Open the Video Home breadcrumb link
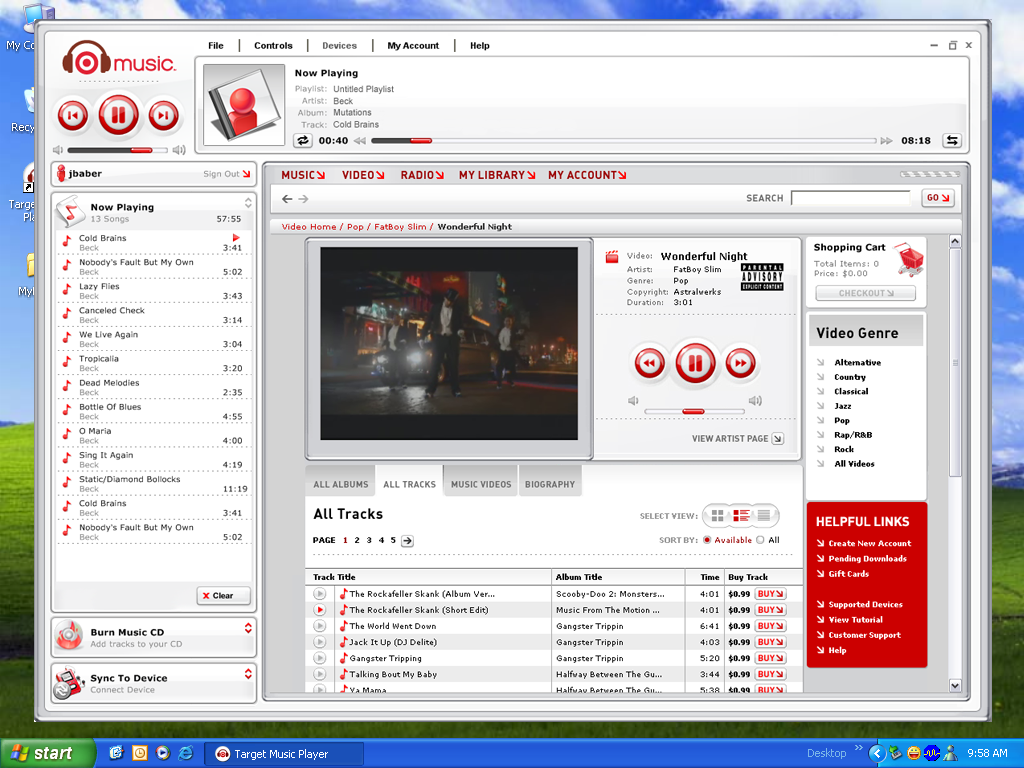The image size is (1024, 768). pos(309,227)
